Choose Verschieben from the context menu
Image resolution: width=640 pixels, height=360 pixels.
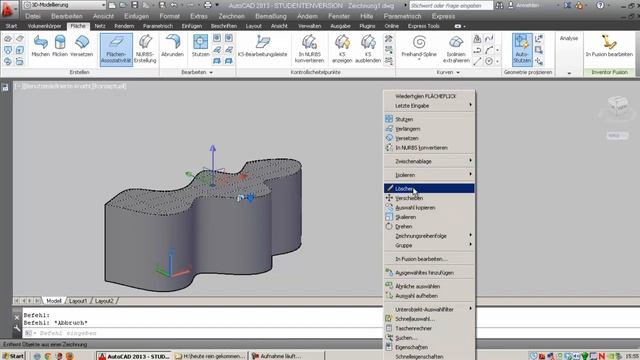(x=429, y=198)
